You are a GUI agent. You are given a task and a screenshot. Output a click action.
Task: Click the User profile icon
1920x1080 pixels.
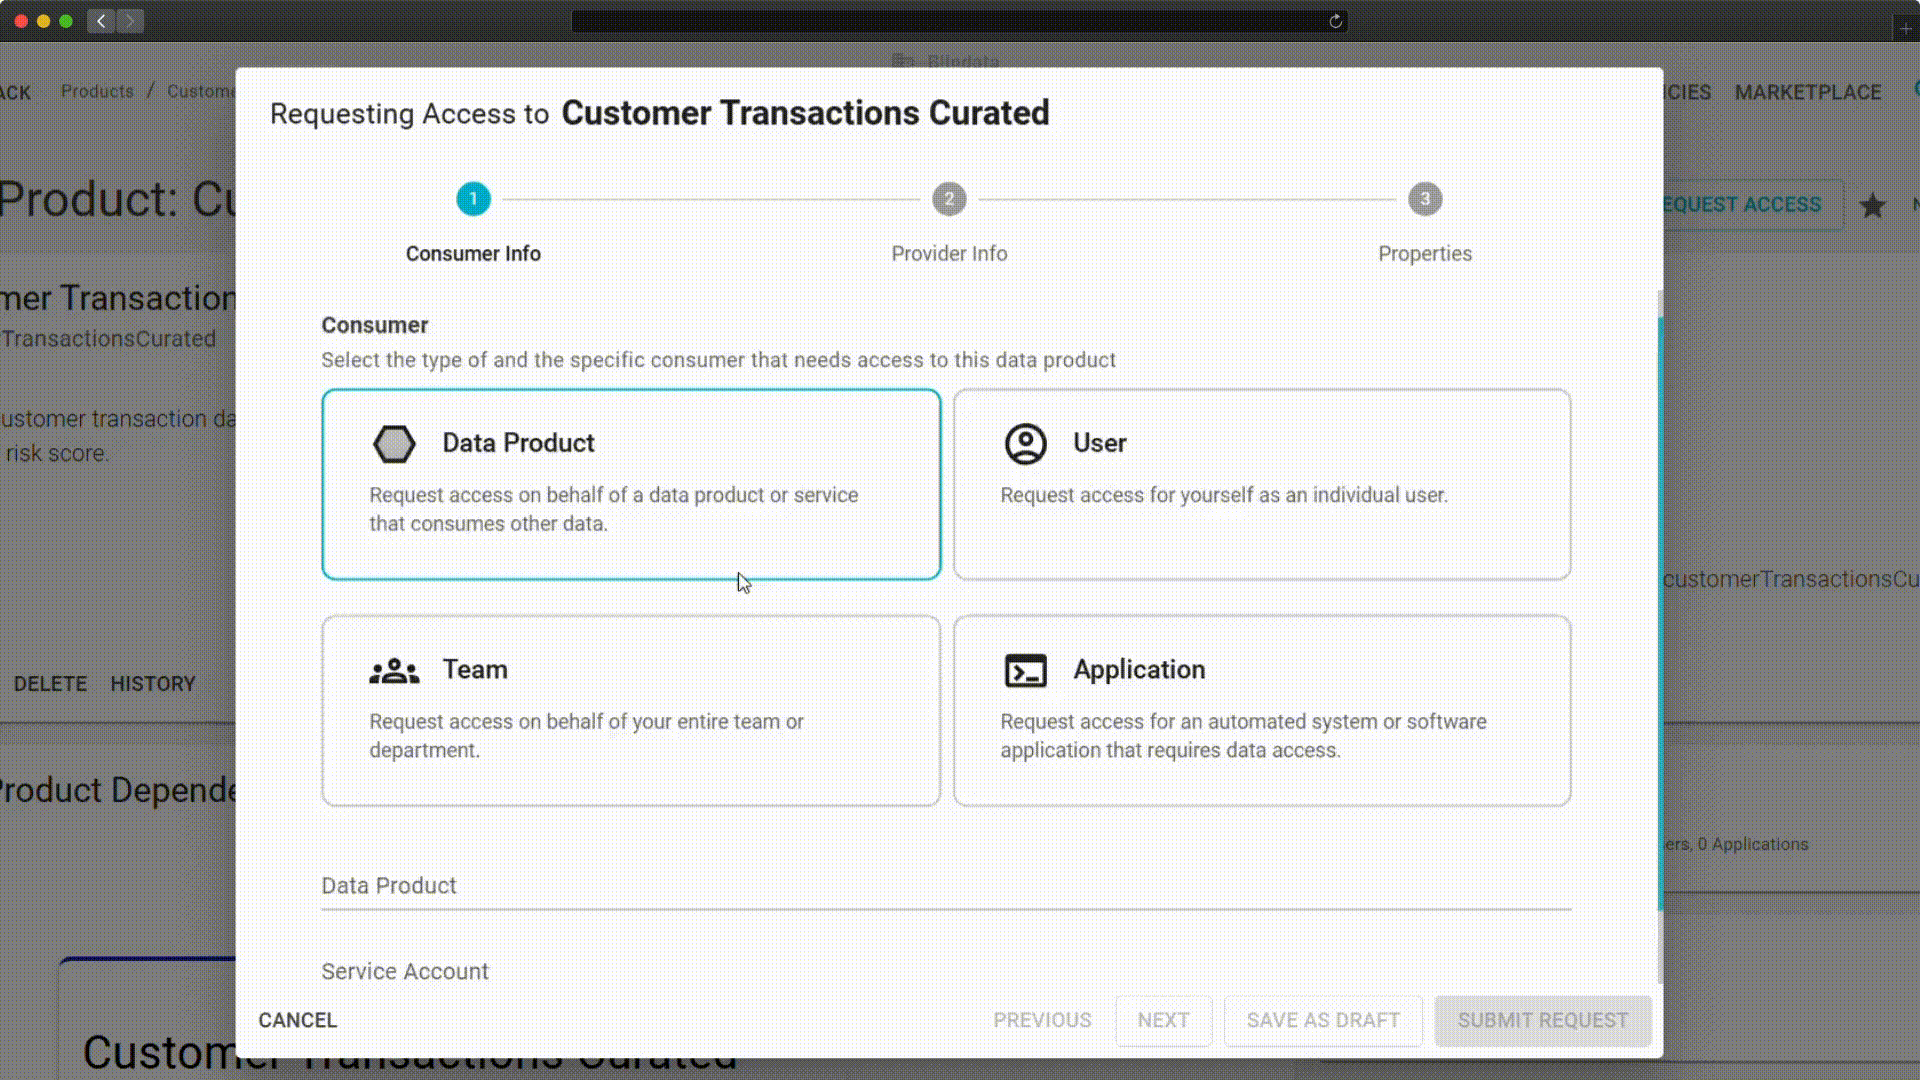1025,444
